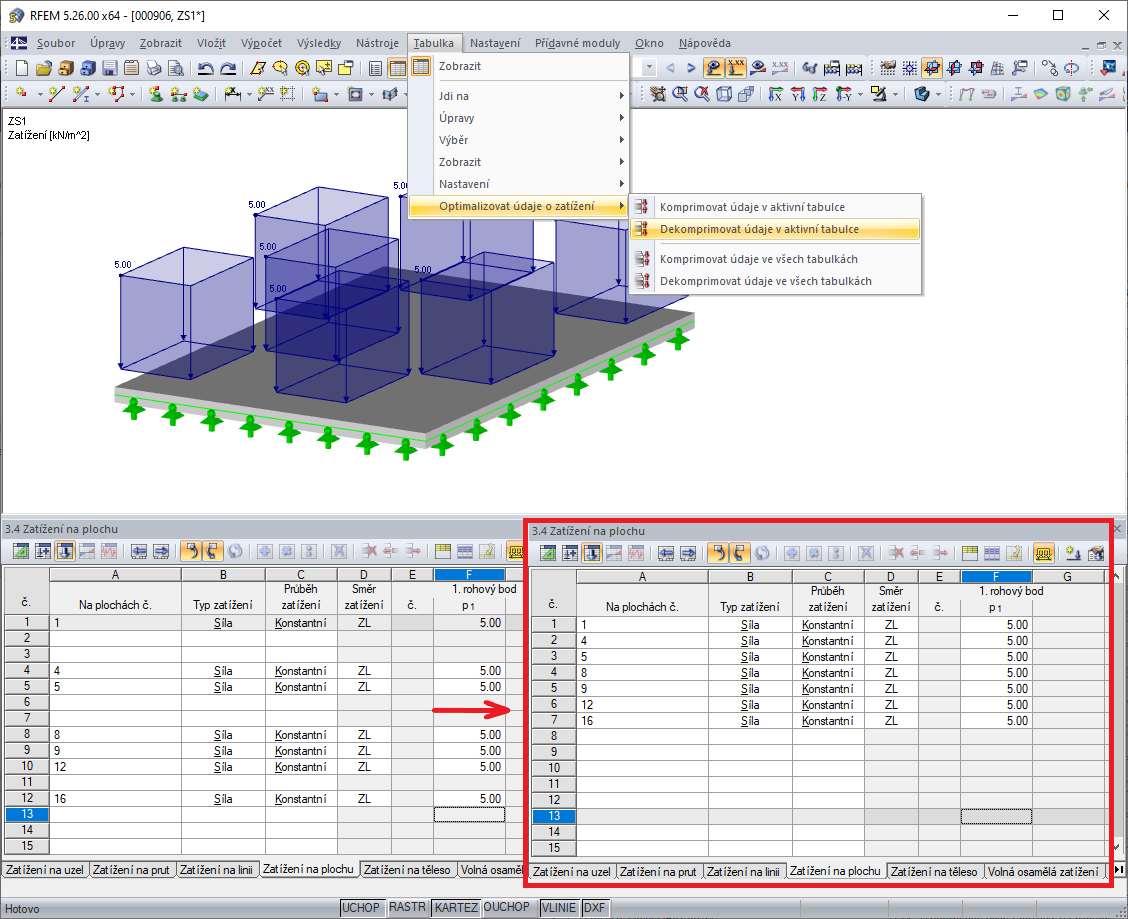This screenshot has width=1128, height=919.
Task: Choose Dekomprimovat údaje ve všech tabulkách
Action: [x=775, y=281]
